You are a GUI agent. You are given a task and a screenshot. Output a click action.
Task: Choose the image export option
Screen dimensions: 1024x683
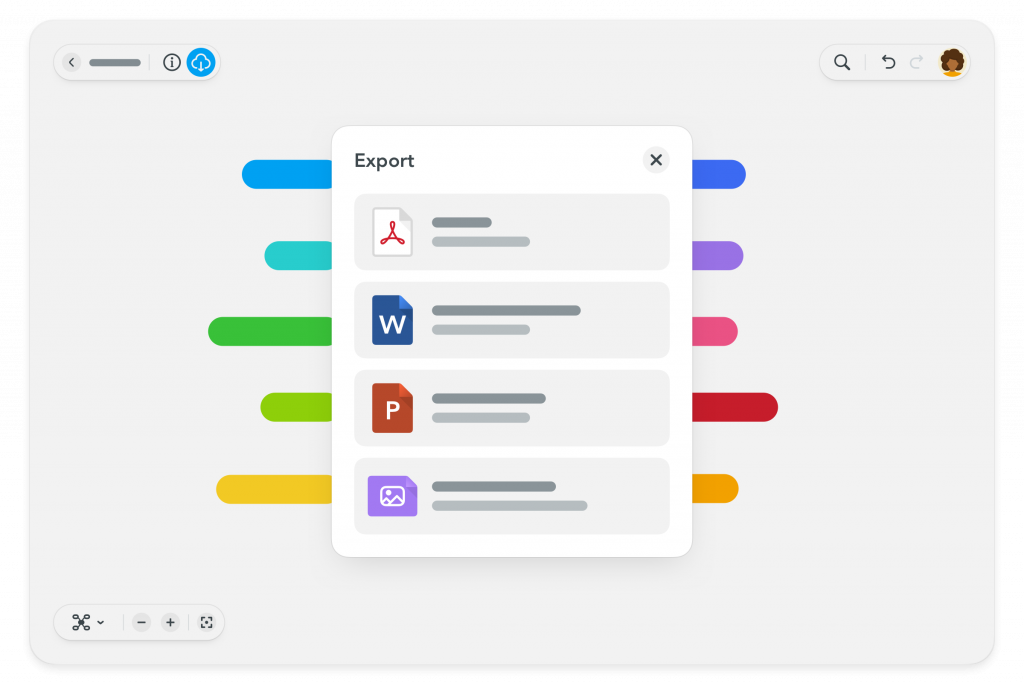[512, 496]
